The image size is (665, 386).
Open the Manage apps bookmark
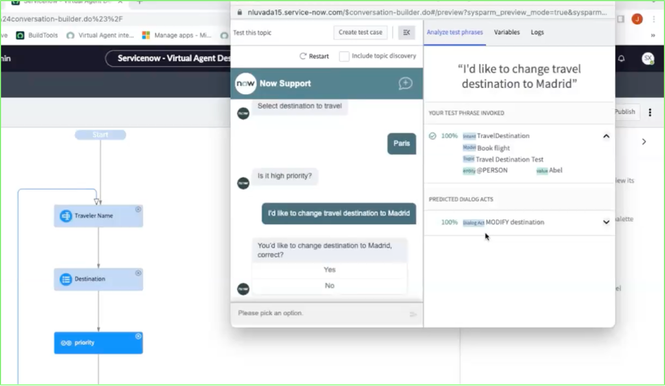pyautogui.click(x=176, y=35)
